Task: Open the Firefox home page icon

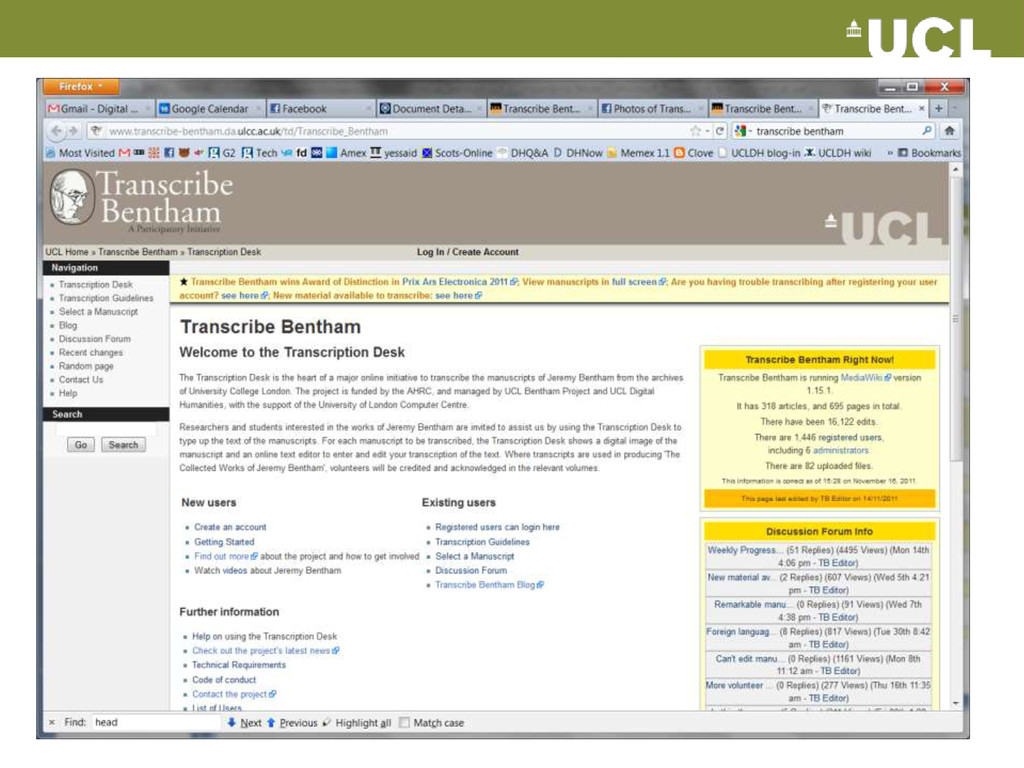Action: pyautogui.click(x=950, y=131)
